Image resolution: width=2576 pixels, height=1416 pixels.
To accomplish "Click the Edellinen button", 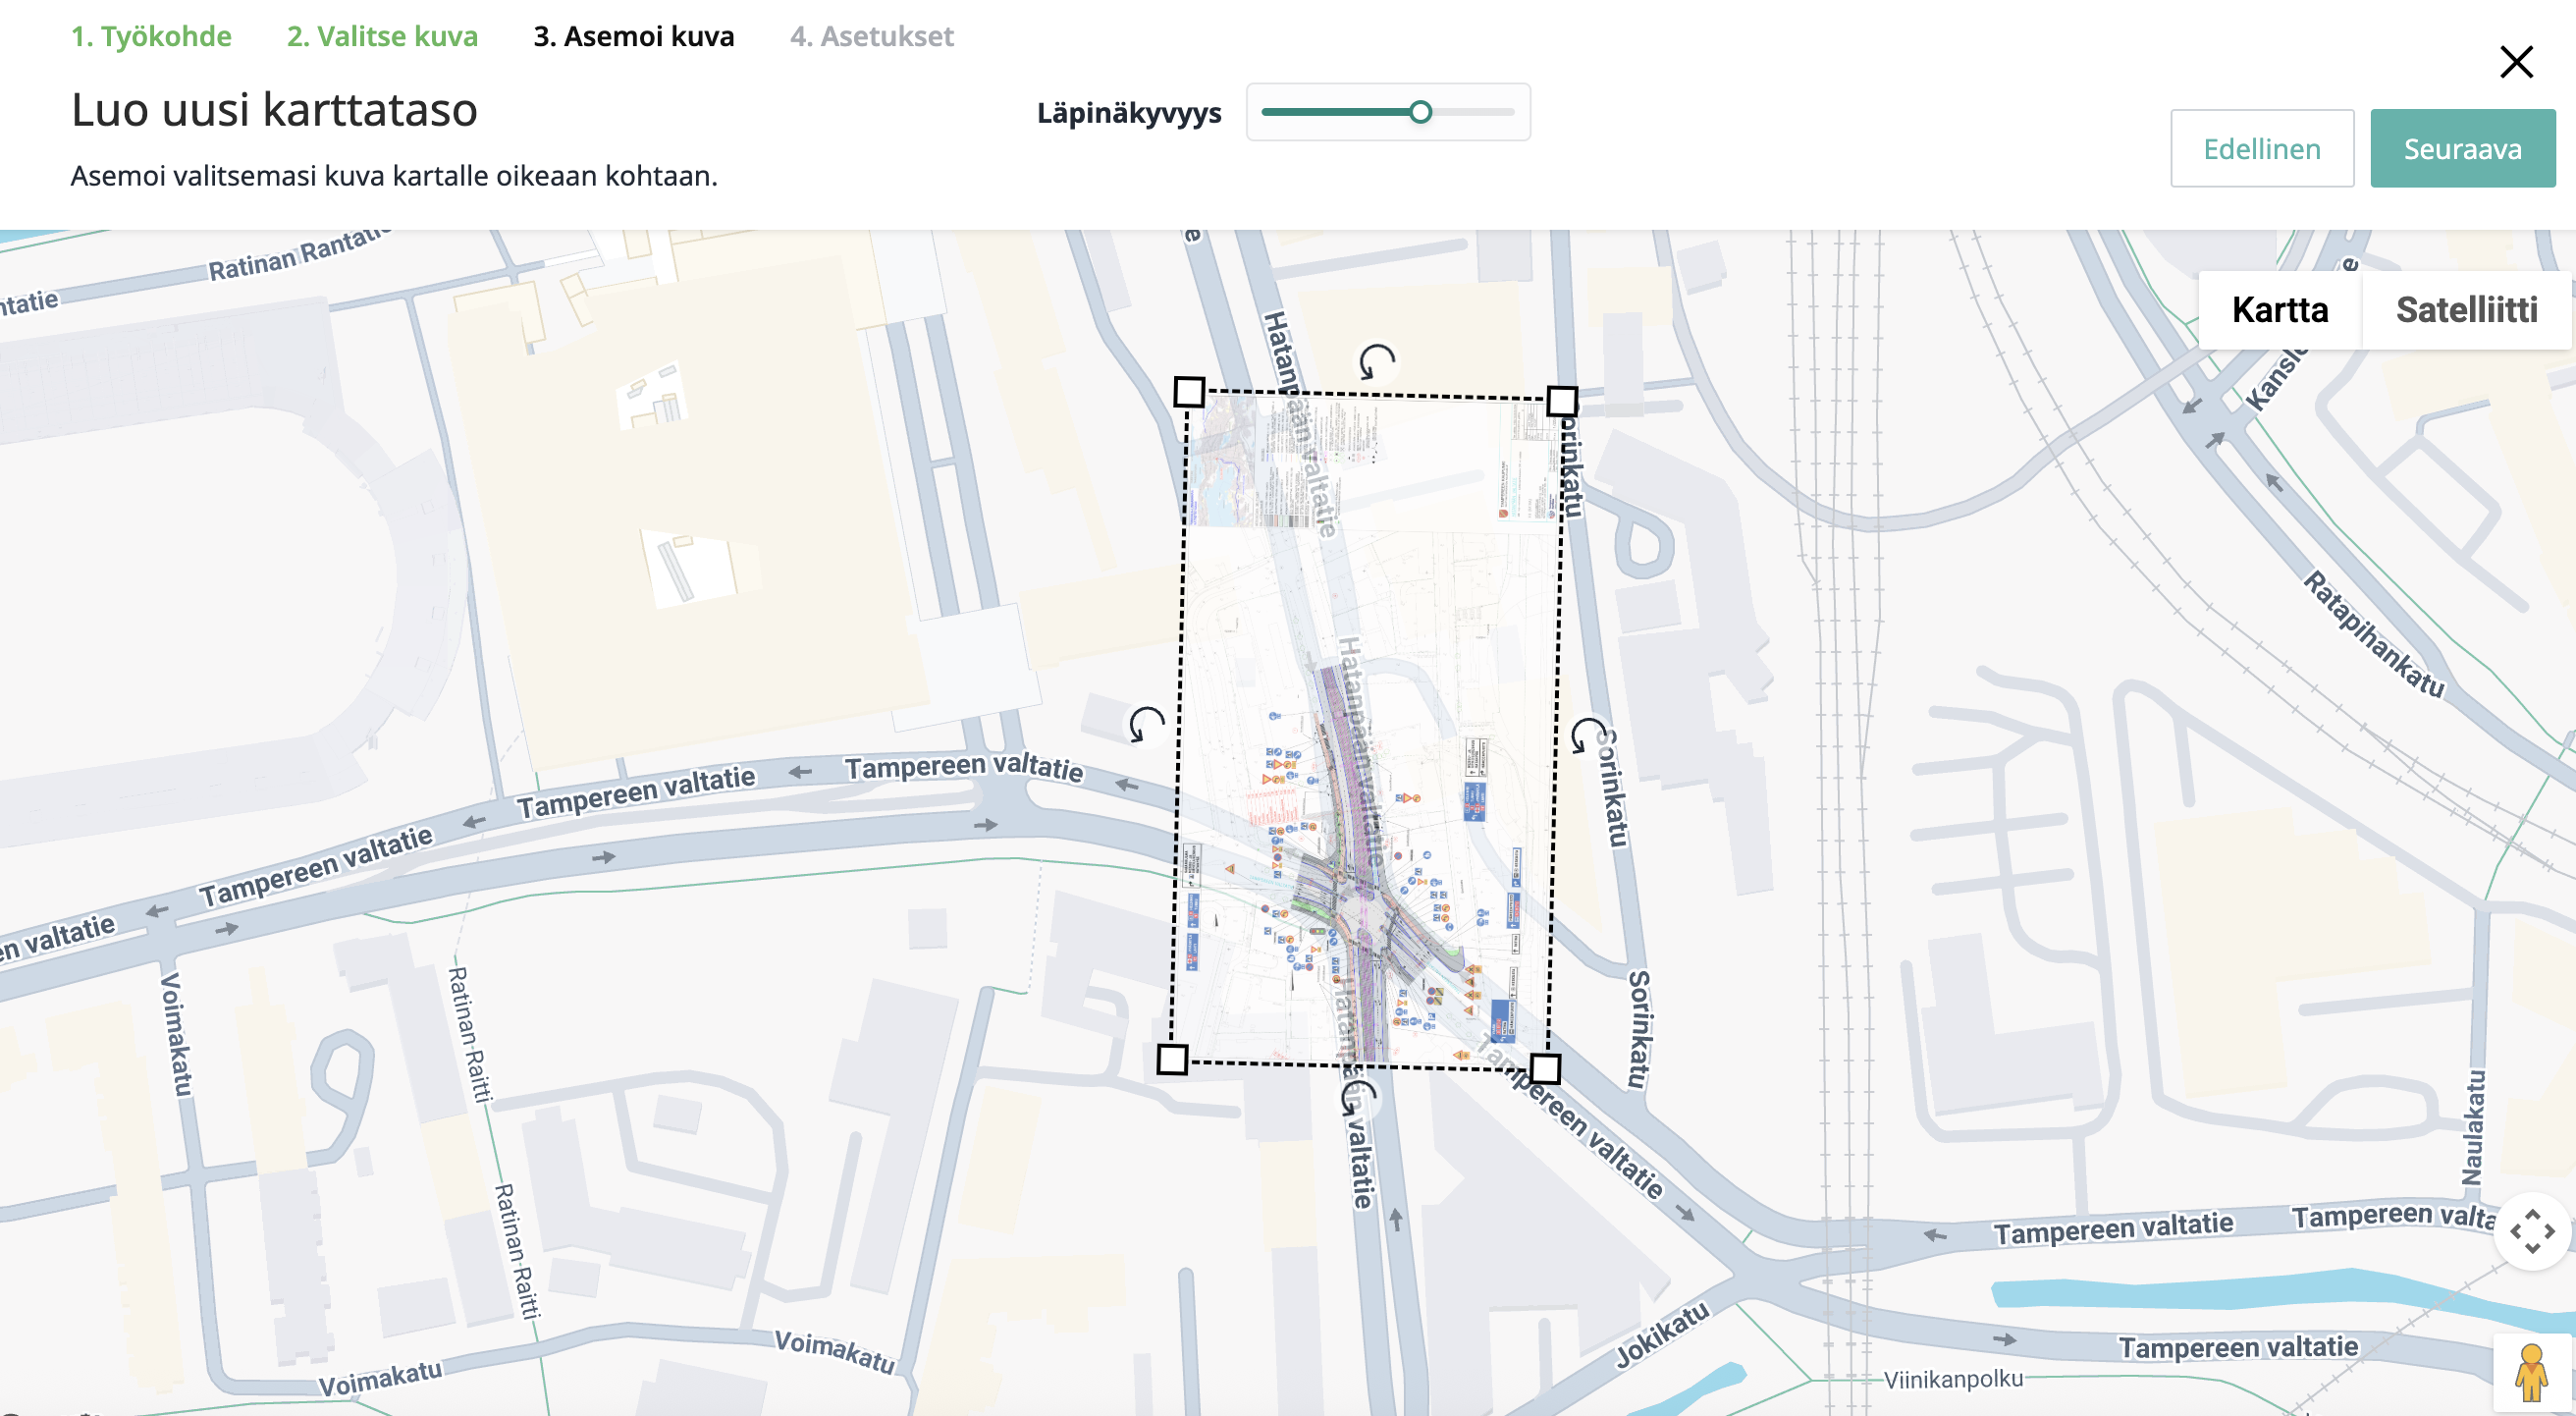I will click(x=2262, y=148).
